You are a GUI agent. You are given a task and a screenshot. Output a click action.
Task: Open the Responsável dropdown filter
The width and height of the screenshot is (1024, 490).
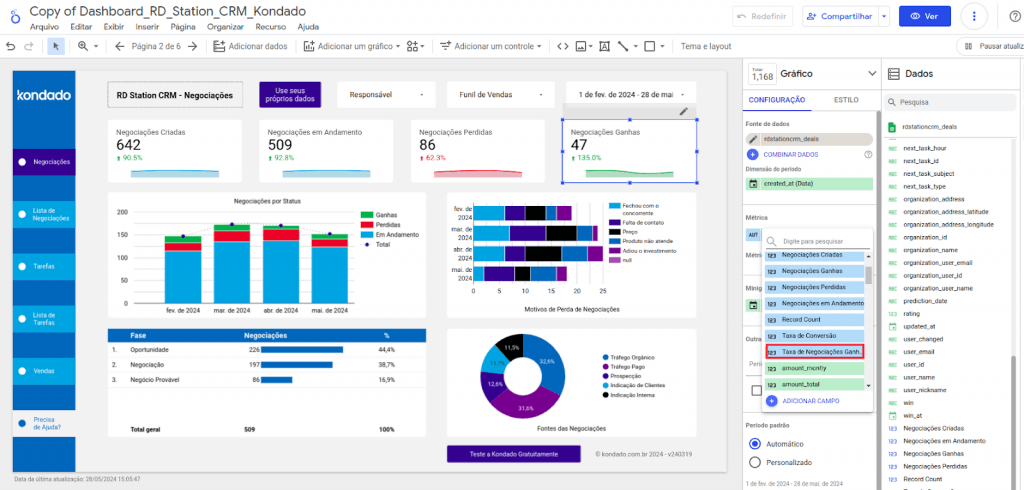[386, 95]
